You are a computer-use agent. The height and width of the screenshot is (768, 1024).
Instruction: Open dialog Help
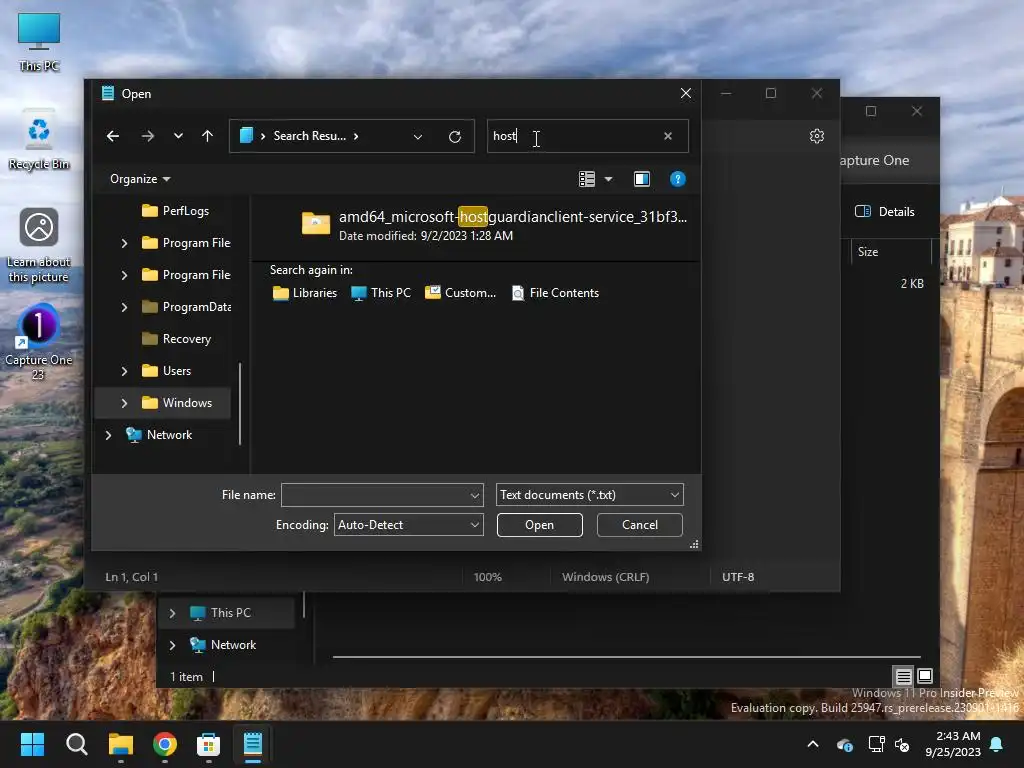pyautogui.click(x=677, y=179)
